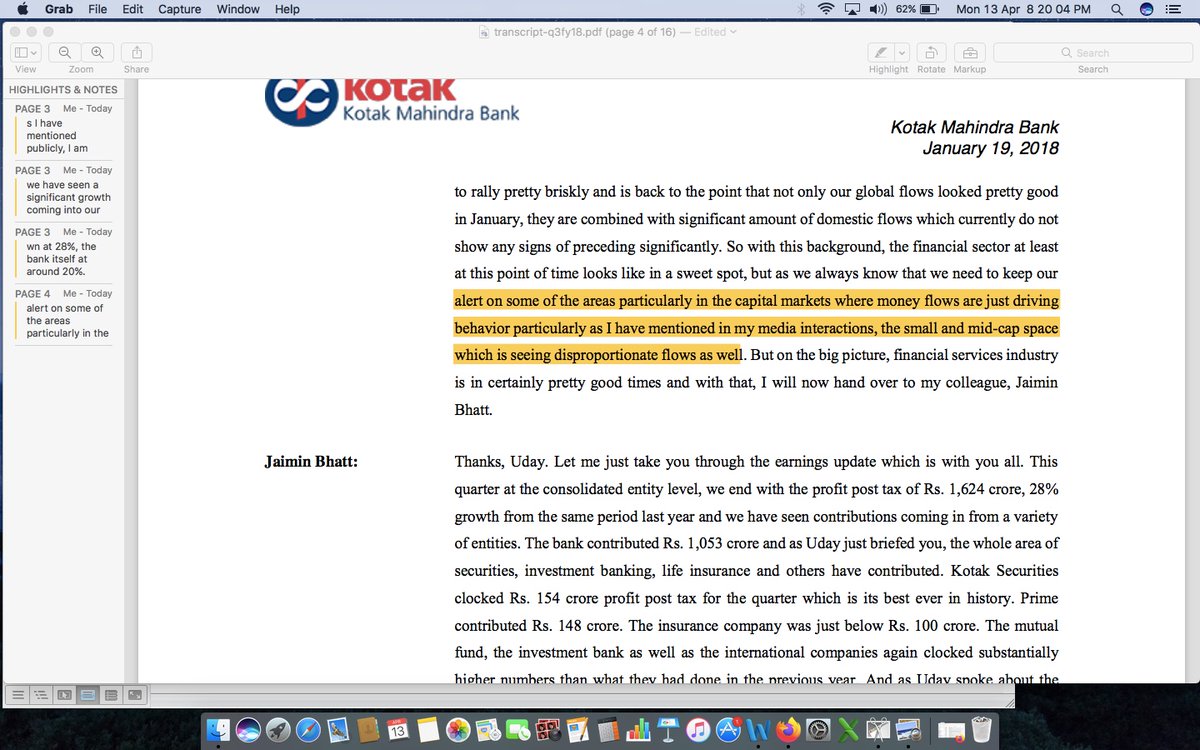Select note 'wn at 28%, the bank itself'
This screenshot has width=1200, height=750.
[63, 252]
